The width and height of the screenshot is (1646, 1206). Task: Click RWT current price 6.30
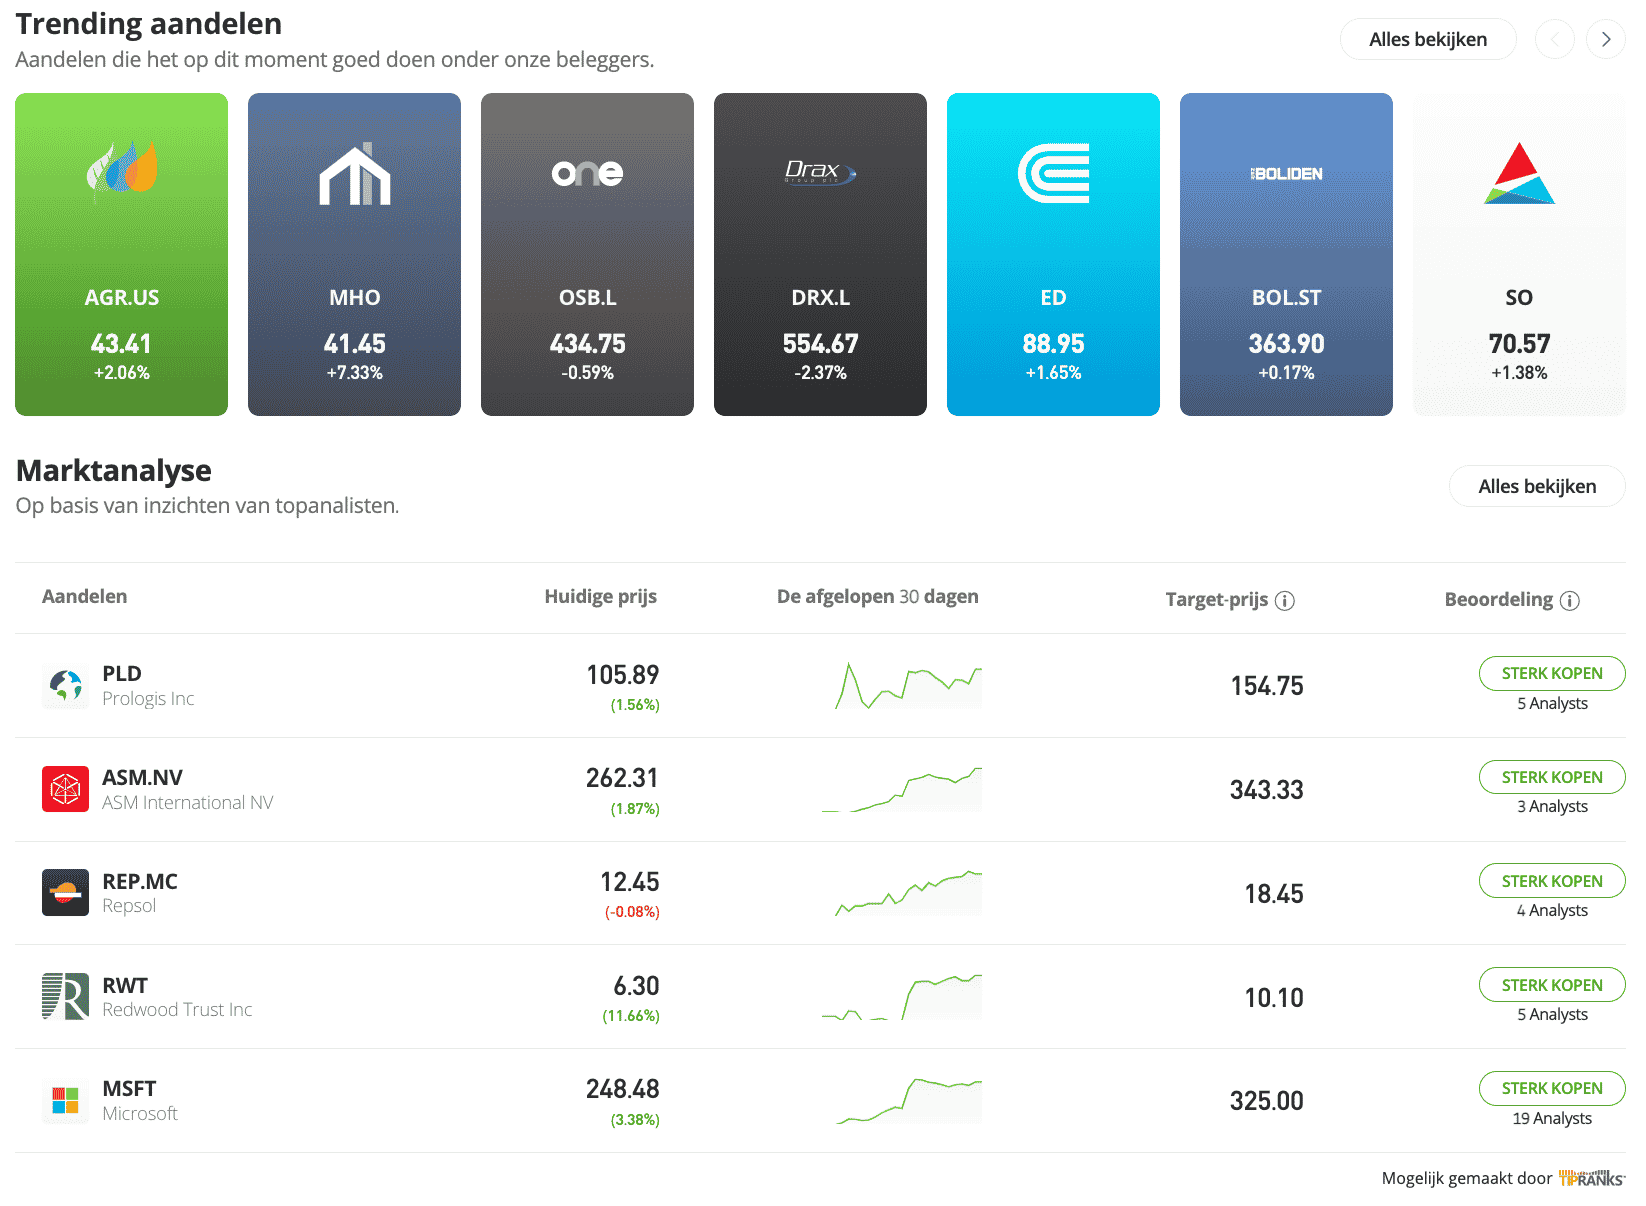637,986
